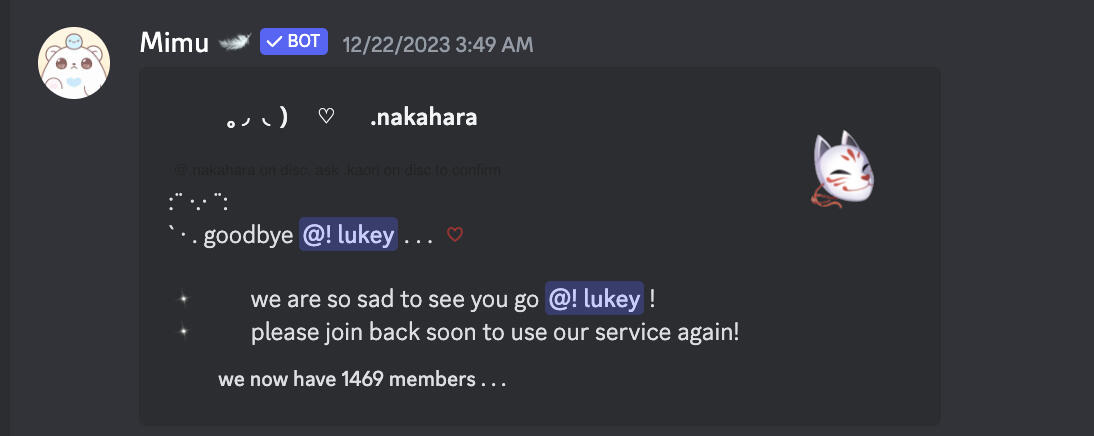Click the 'we now have 1469 members' footer
This screenshot has height=436, width=1094.
click(x=362, y=380)
